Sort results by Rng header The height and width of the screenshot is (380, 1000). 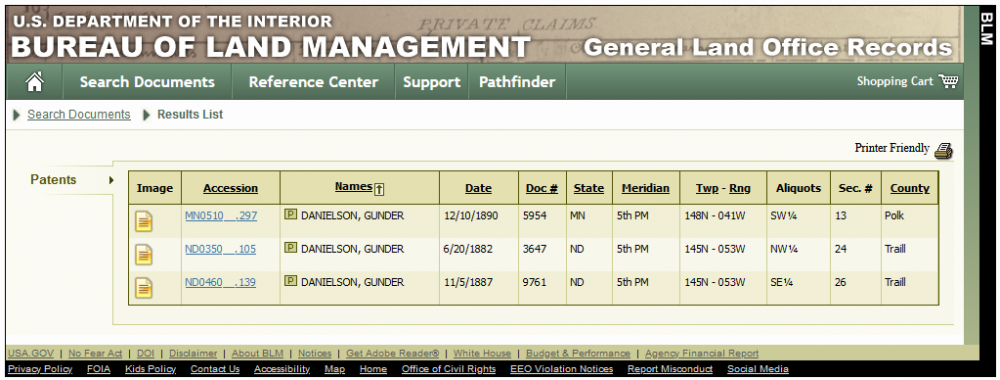tap(740, 188)
